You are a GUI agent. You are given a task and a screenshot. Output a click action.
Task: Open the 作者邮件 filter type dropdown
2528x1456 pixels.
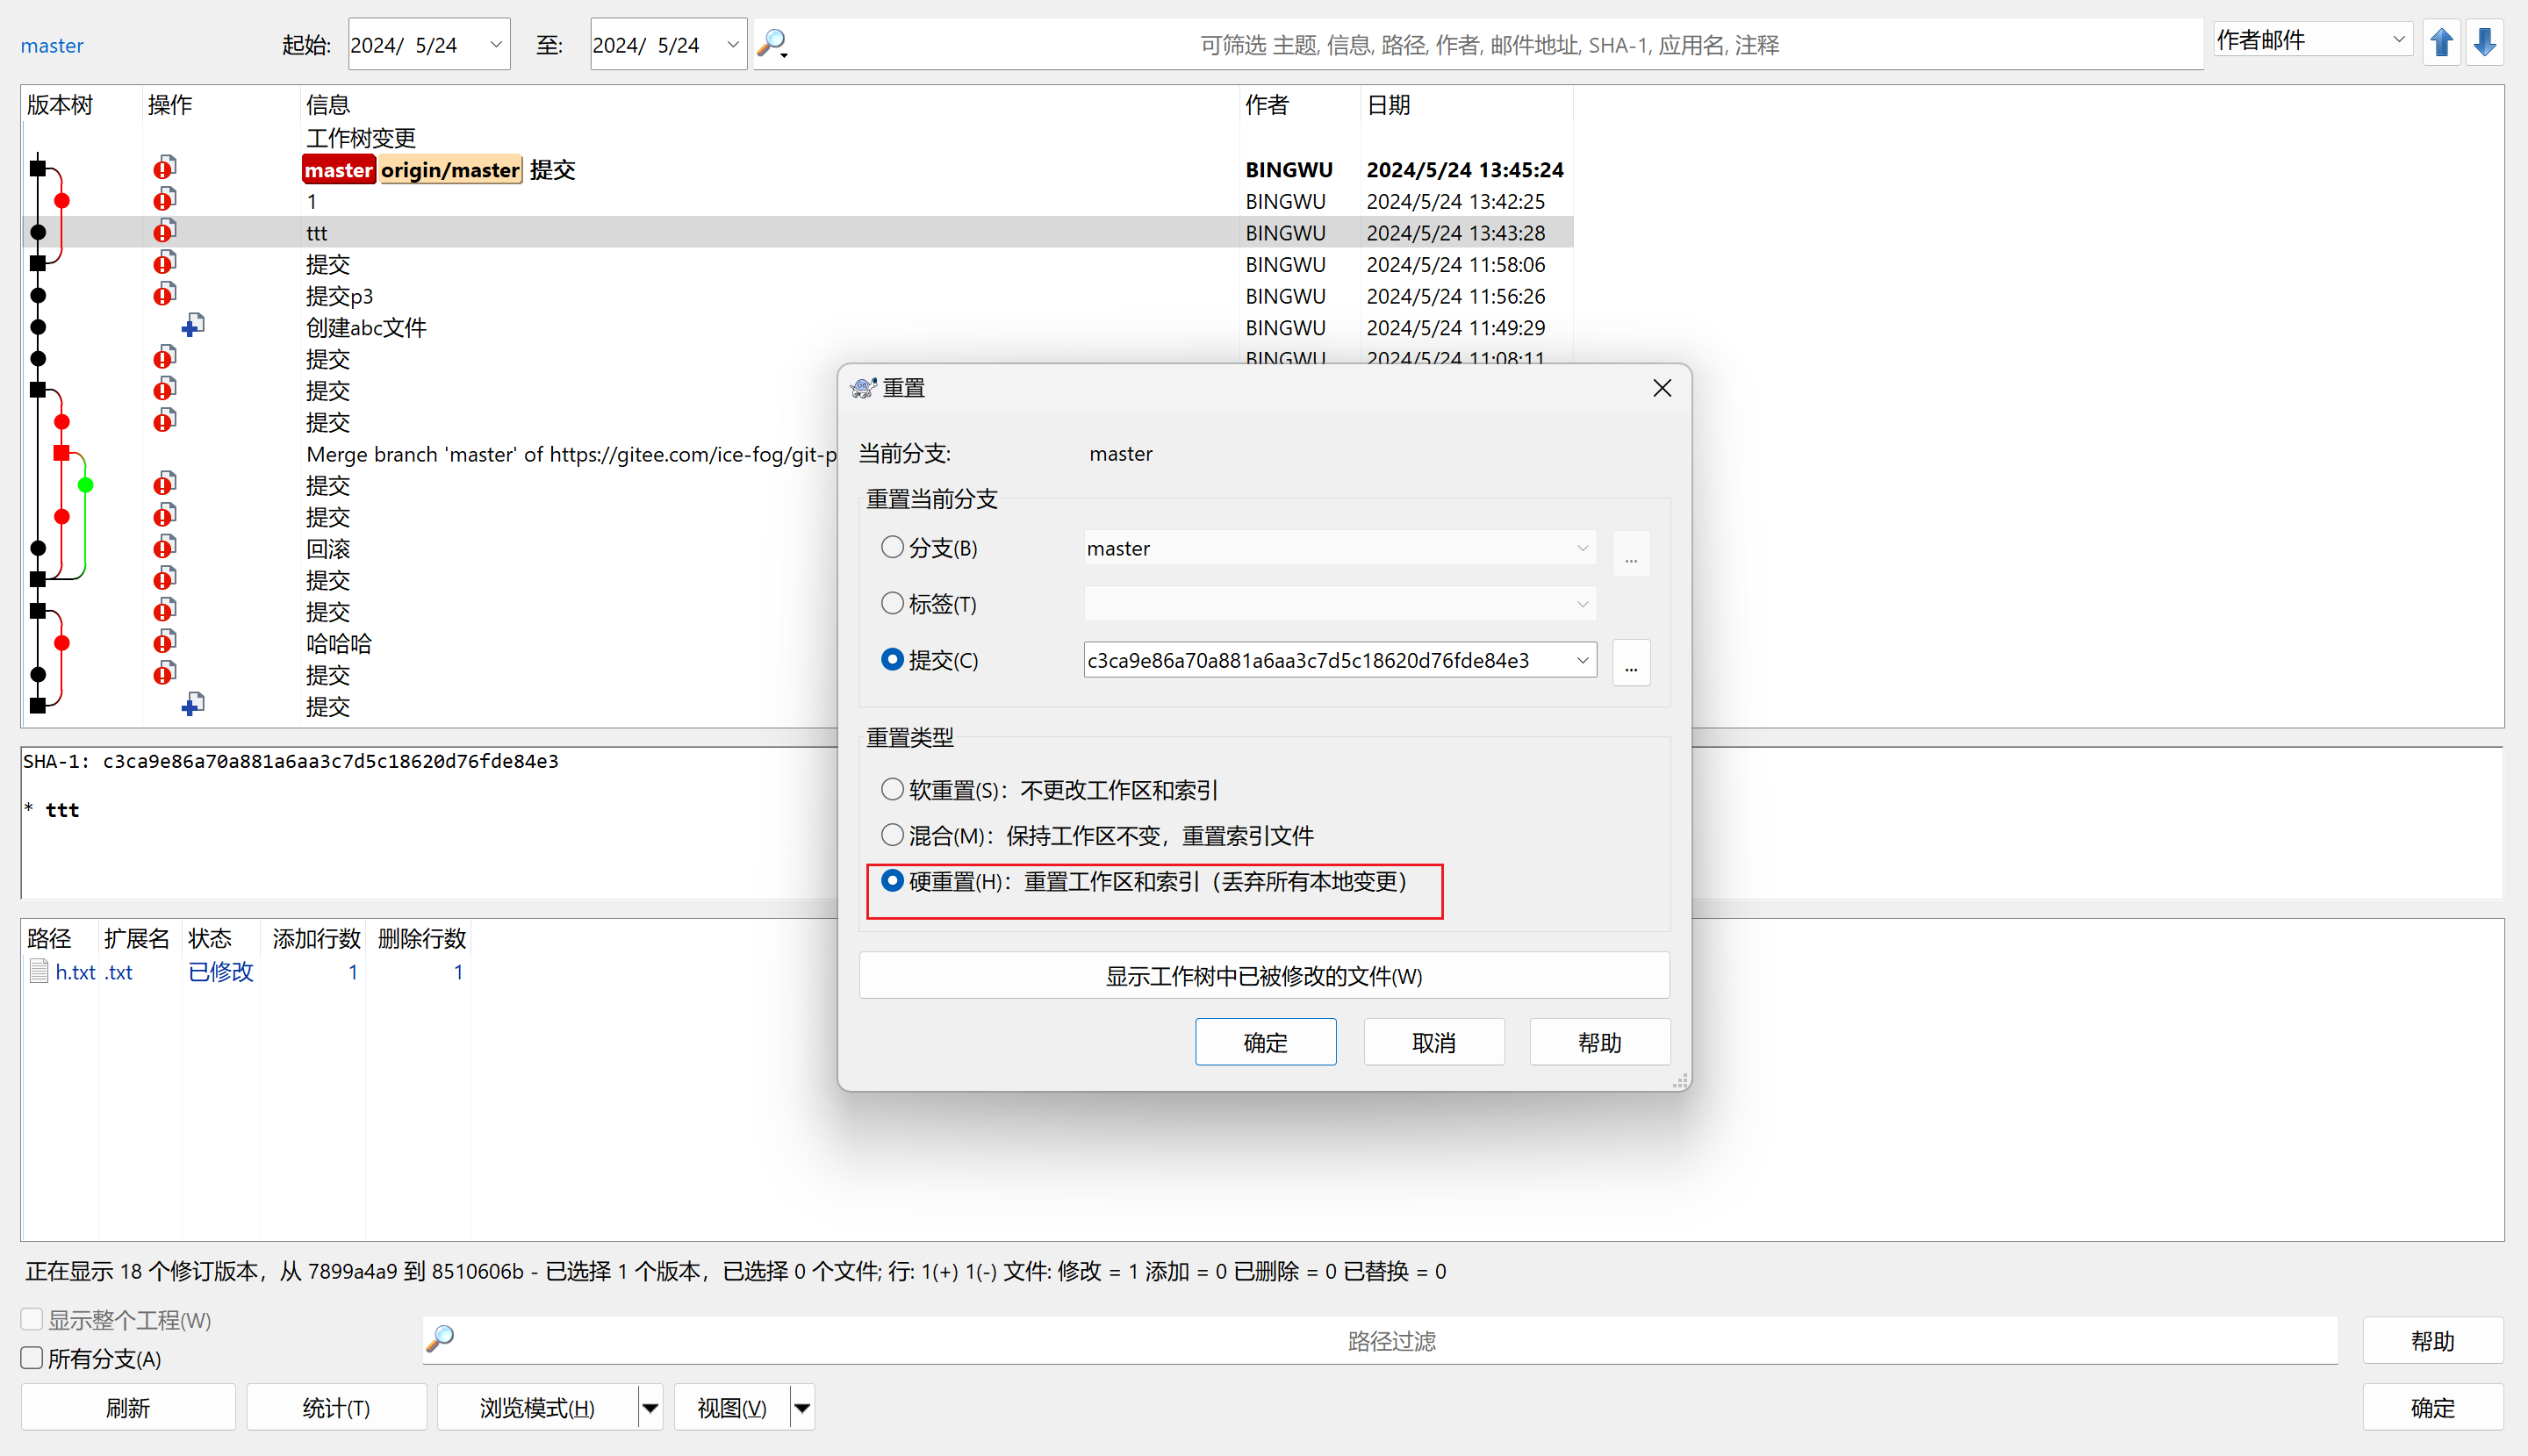click(x=2311, y=40)
